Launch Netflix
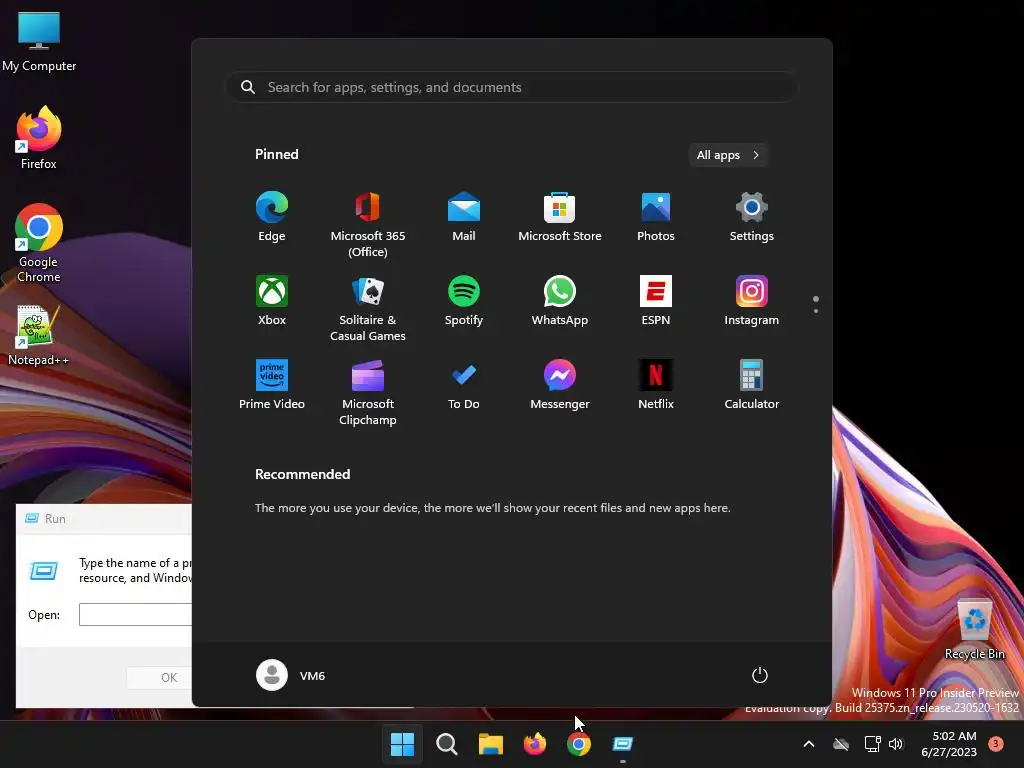The image size is (1024, 768). tap(656, 385)
